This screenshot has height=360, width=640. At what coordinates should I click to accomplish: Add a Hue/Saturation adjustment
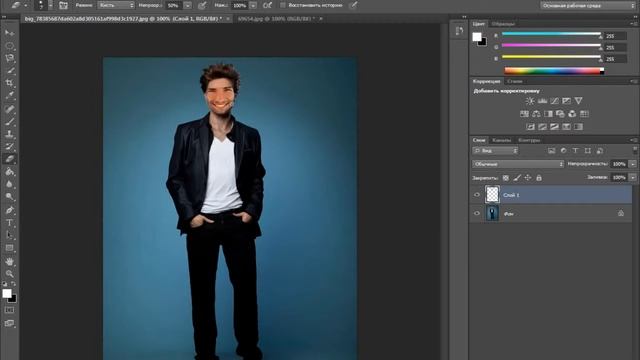(524, 114)
